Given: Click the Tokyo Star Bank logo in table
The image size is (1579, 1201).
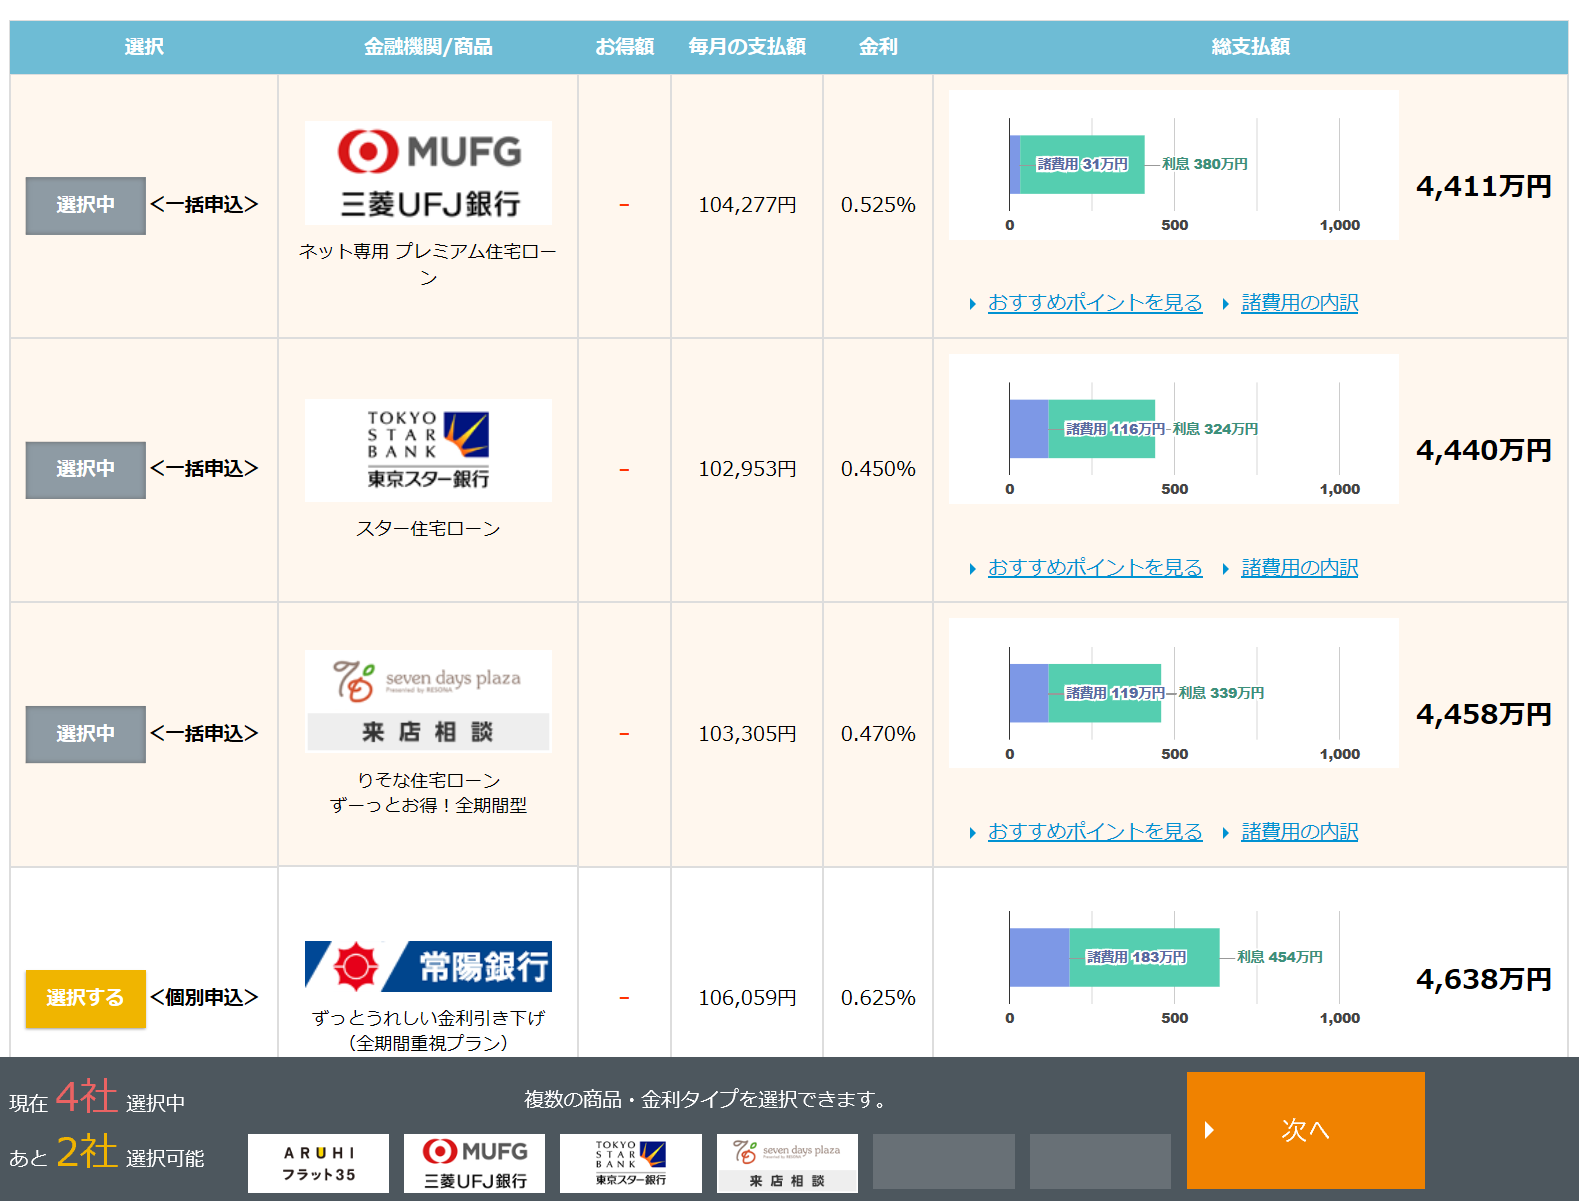Looking at the screenshot, I should click(x=428, y=450).
